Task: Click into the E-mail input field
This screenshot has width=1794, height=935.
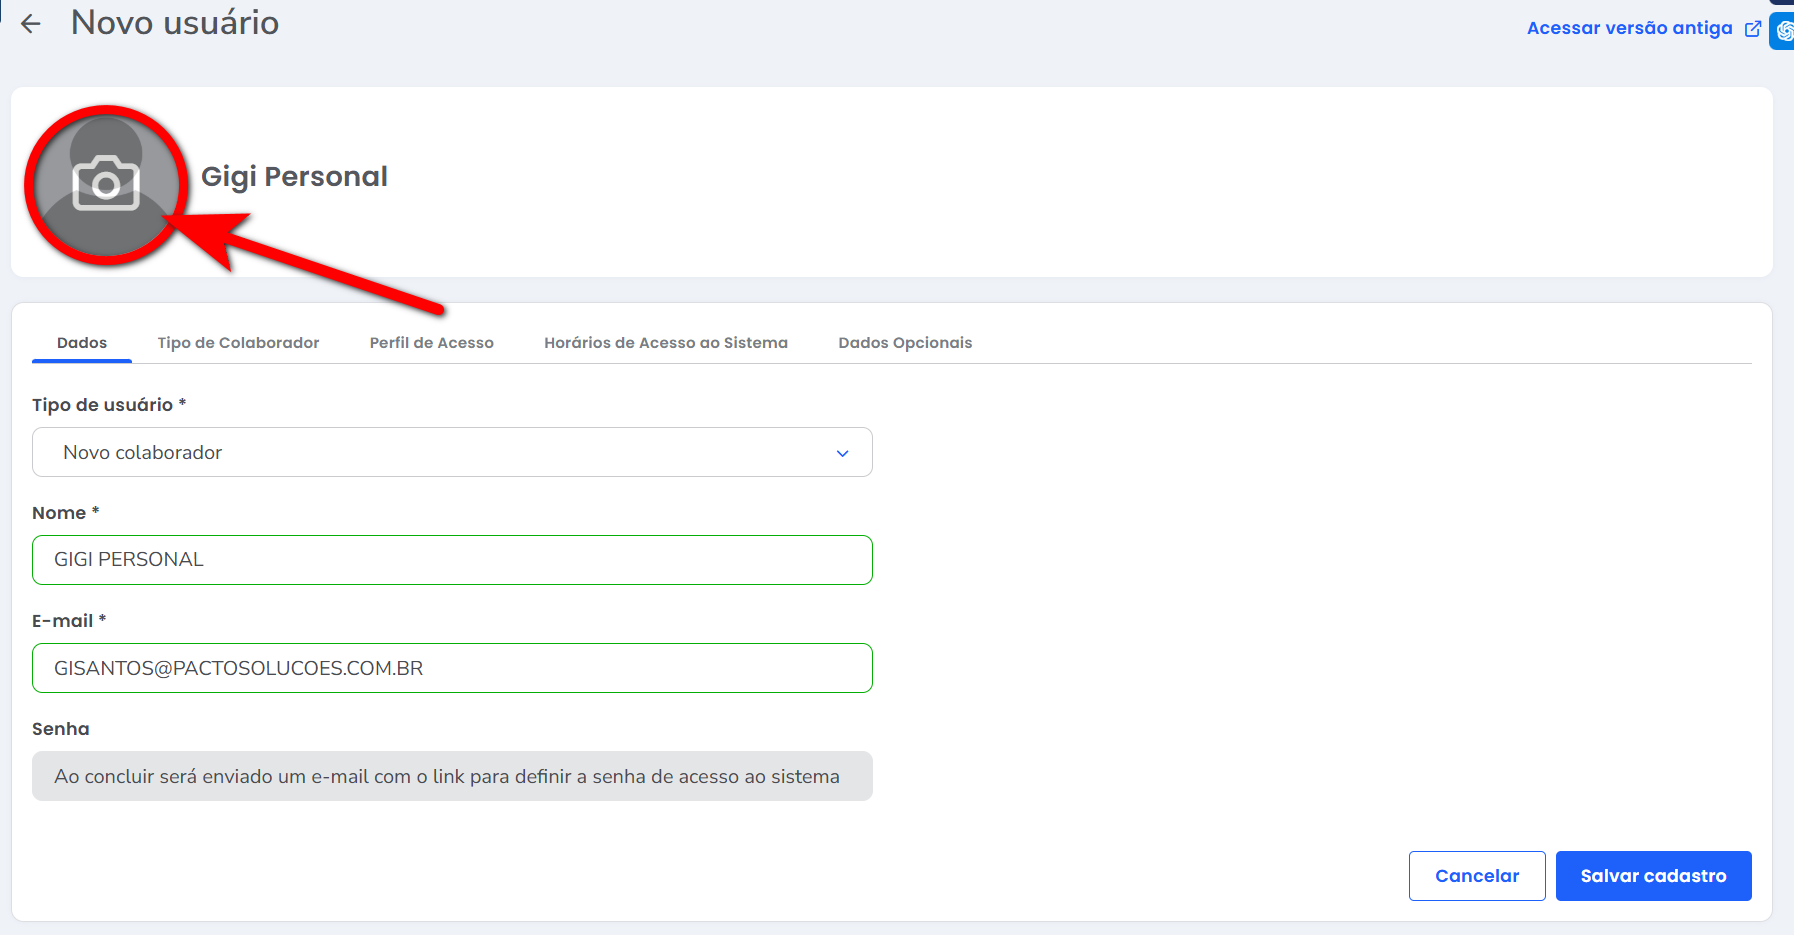Action: [x=452, y=668]
